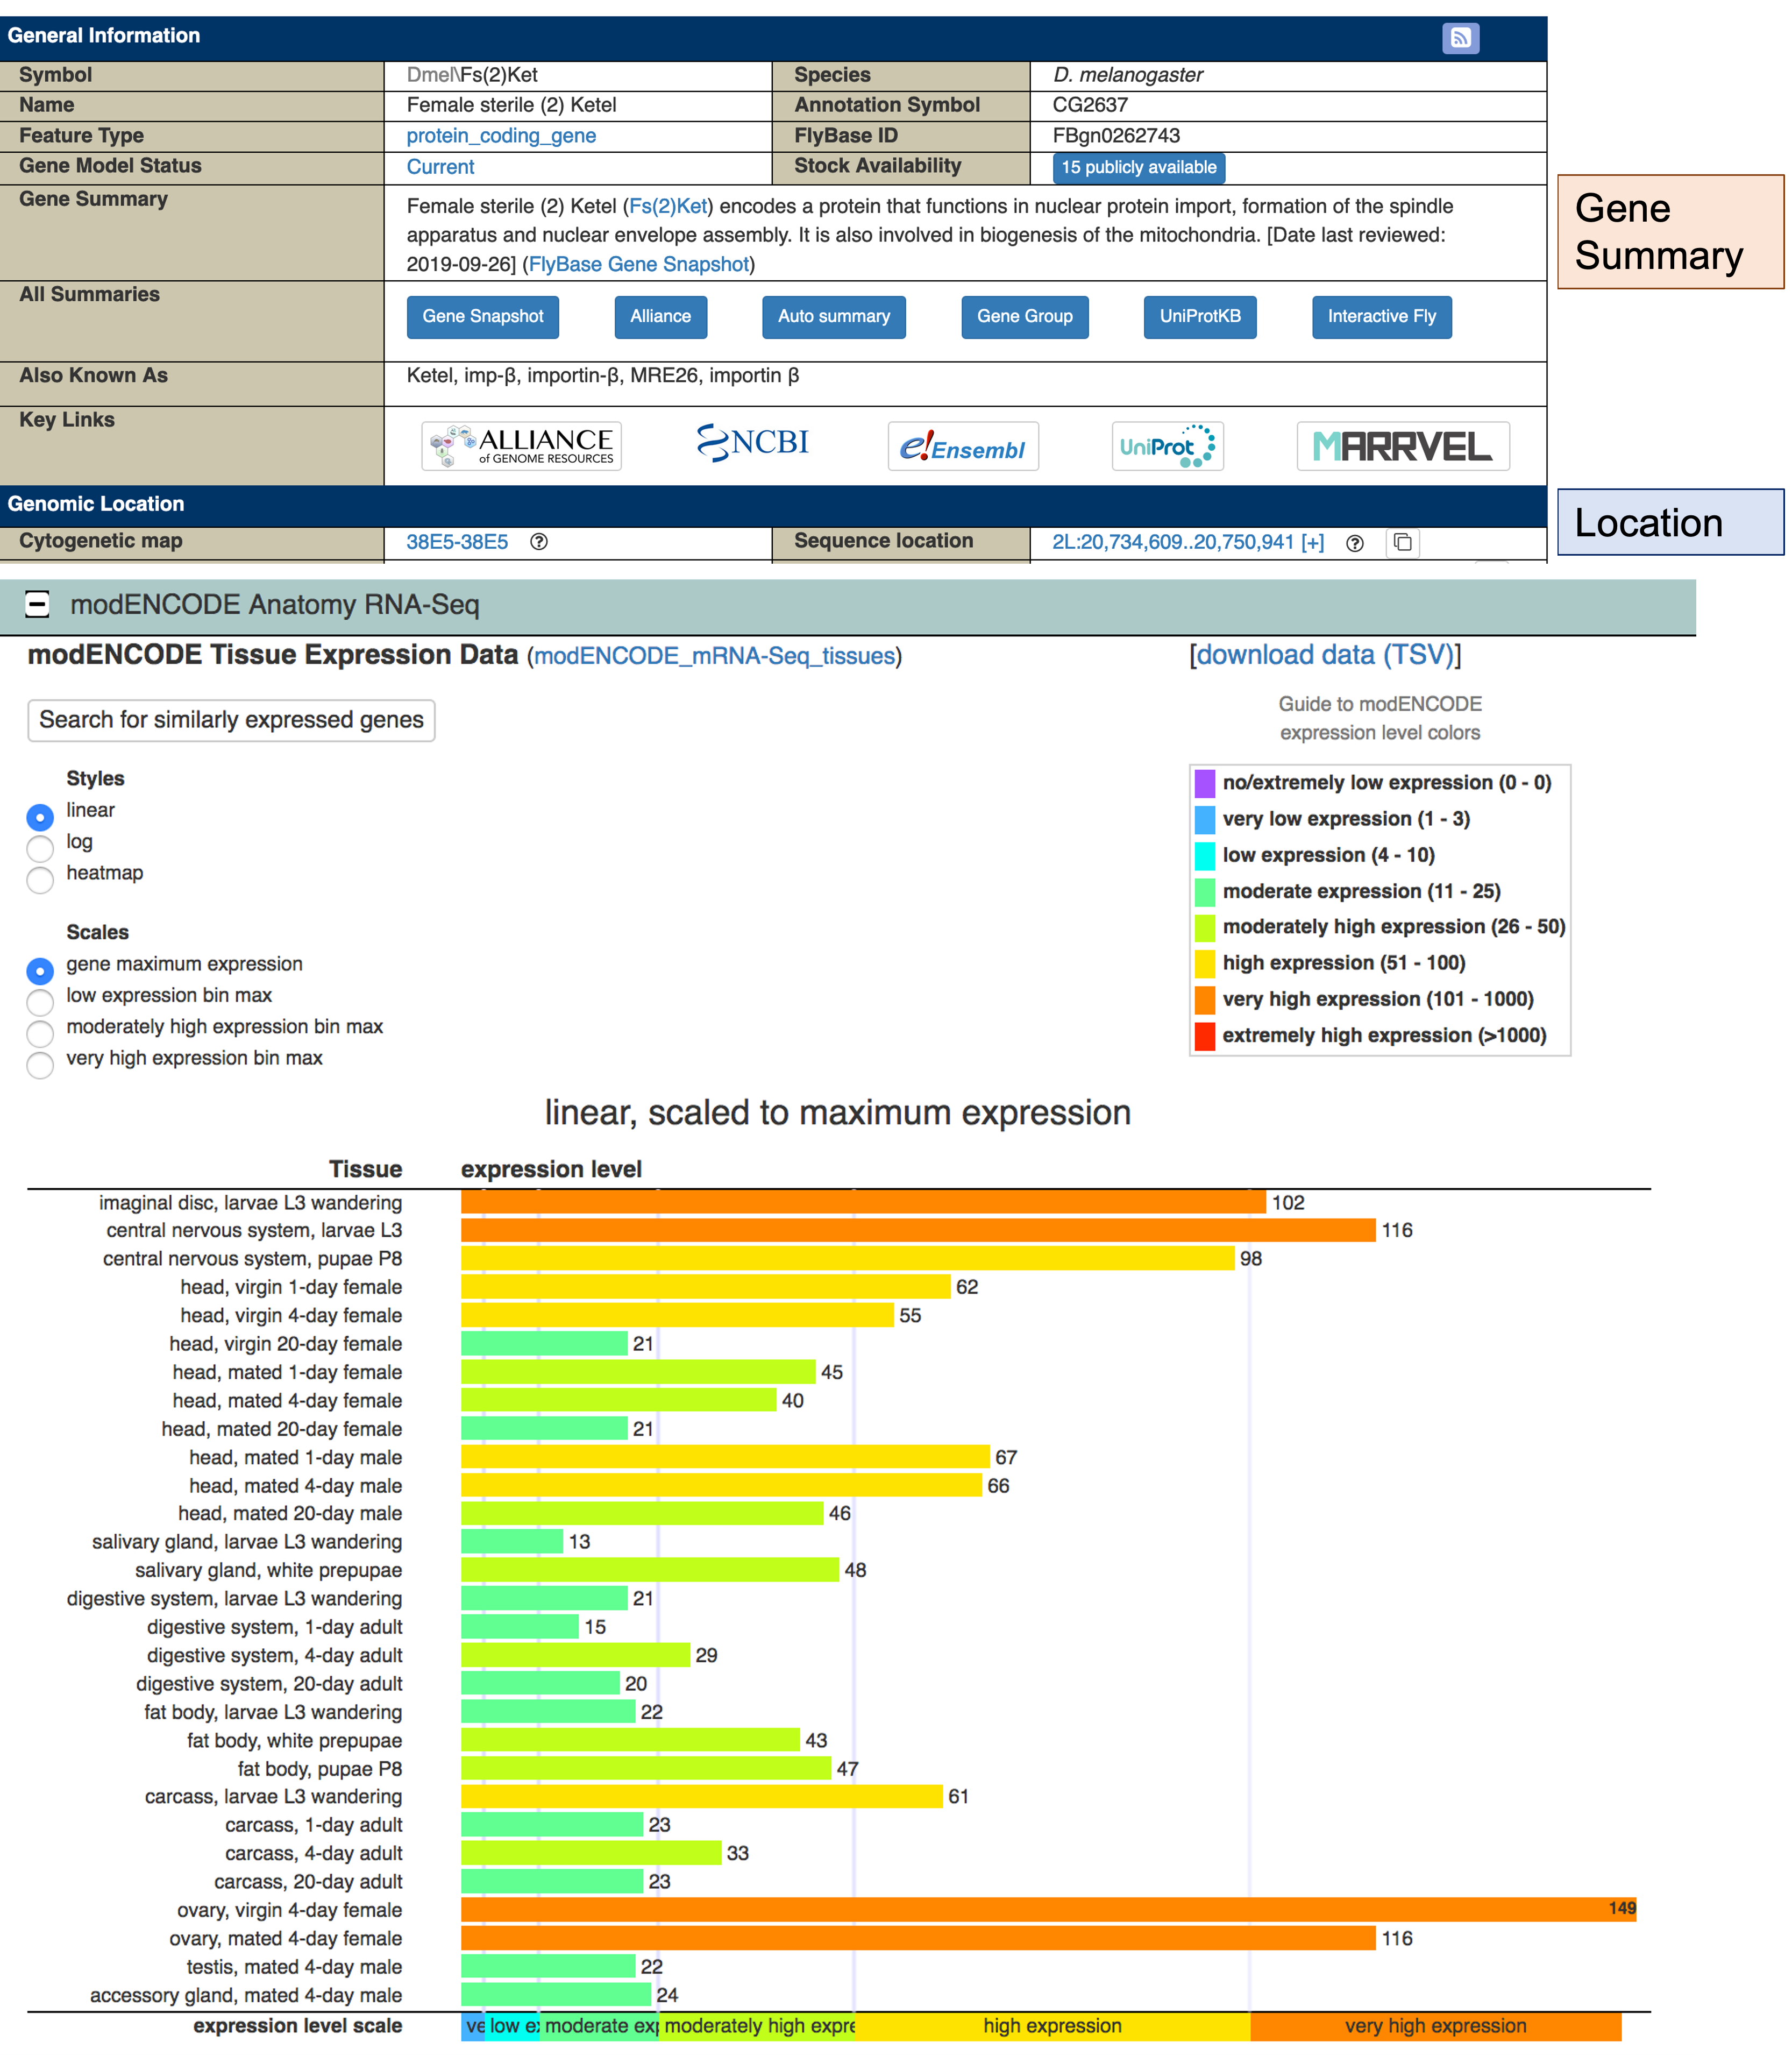Open the Alliance of Genome Resources logo link
The height and width of the screenshot is (2056, 1792).
click(521, 446)
